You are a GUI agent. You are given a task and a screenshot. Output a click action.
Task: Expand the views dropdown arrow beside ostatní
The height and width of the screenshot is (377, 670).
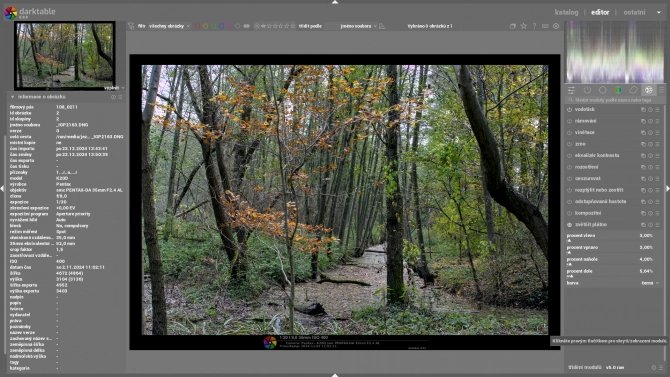point(658,12)
